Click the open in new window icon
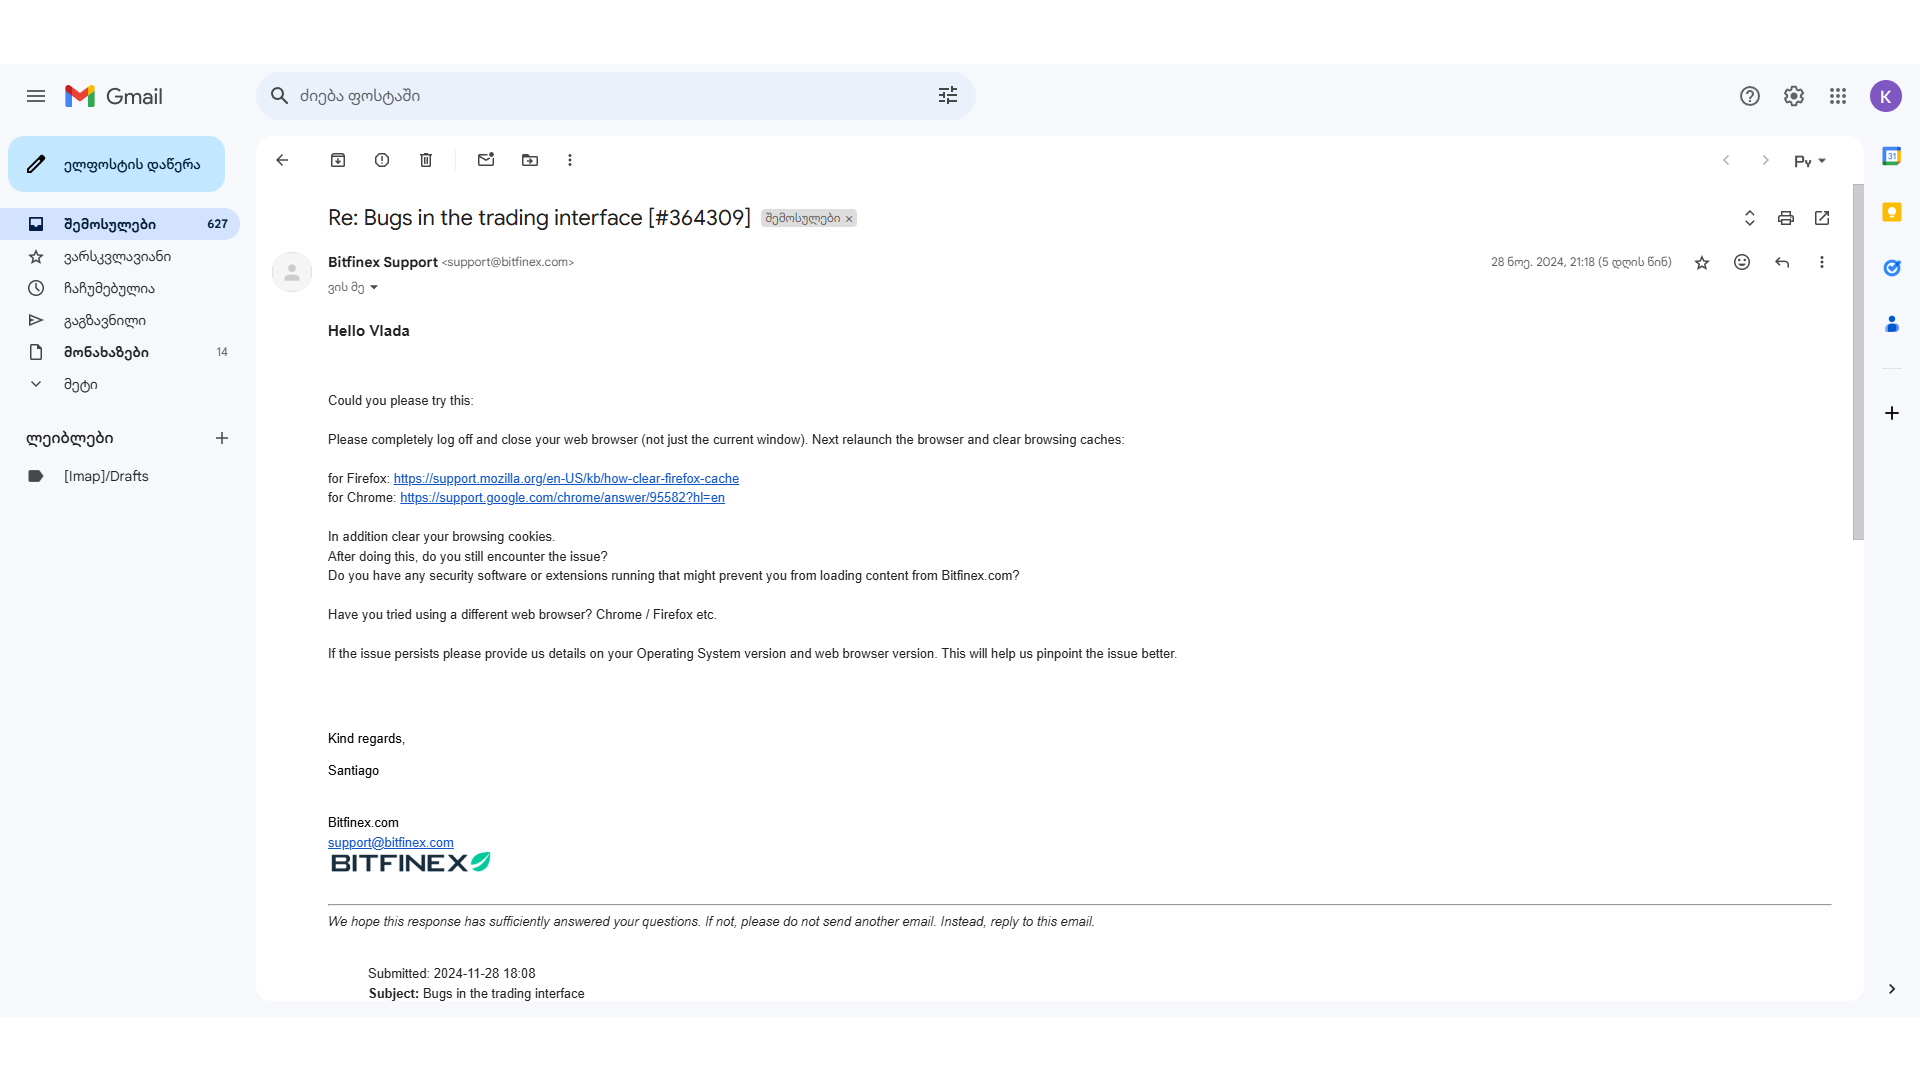The image size is (1920, 1080). pyautogui.click(x=1822, y=218)
